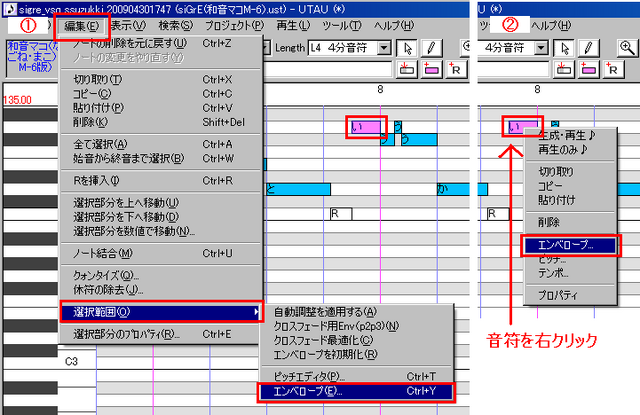The width and height of the screenshot is (640, 415).
Task: Choose 休符の除去(J)...
Action: (x=161, y=290)
